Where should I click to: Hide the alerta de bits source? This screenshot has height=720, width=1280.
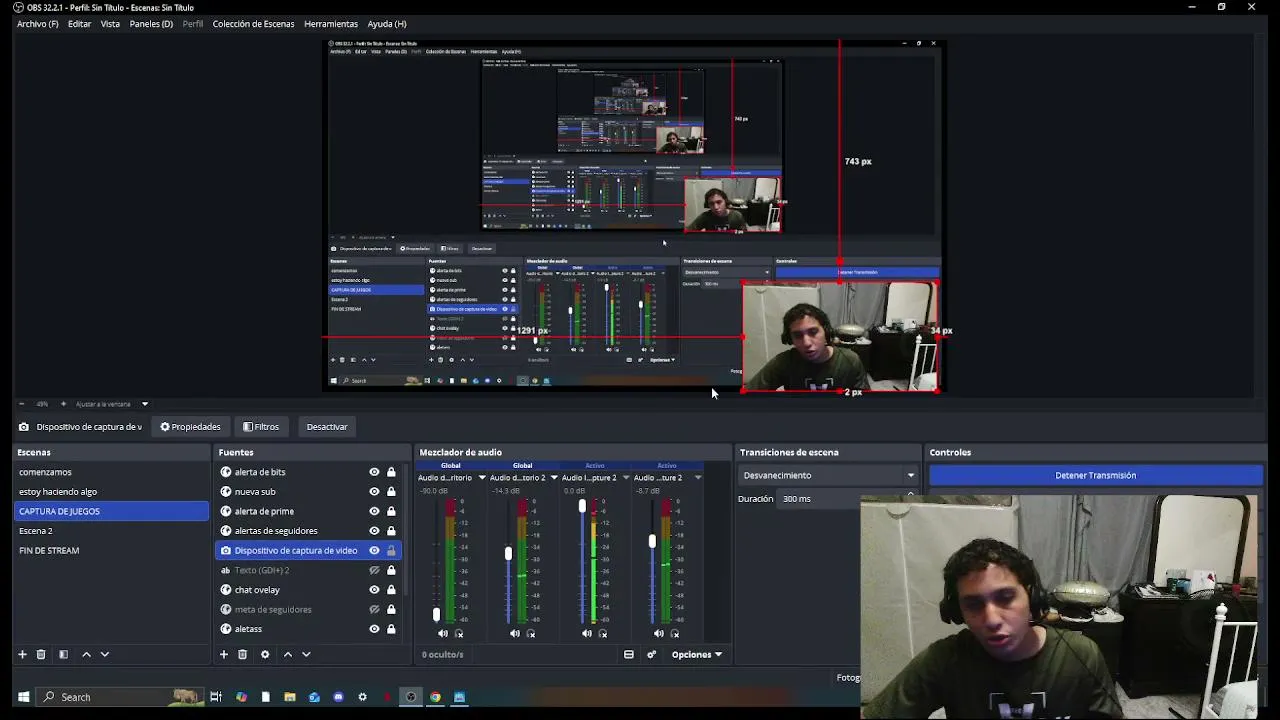tap(374, 472)
